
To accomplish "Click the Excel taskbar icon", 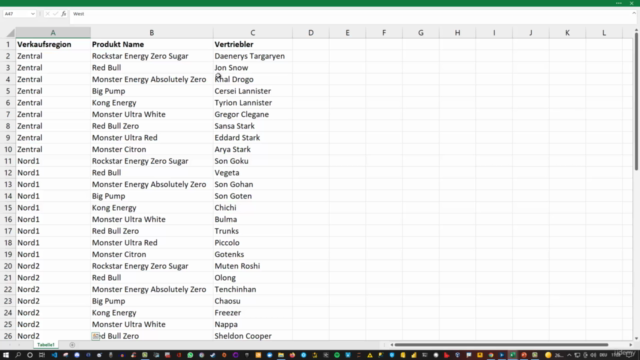I will (x=512, y=355).
